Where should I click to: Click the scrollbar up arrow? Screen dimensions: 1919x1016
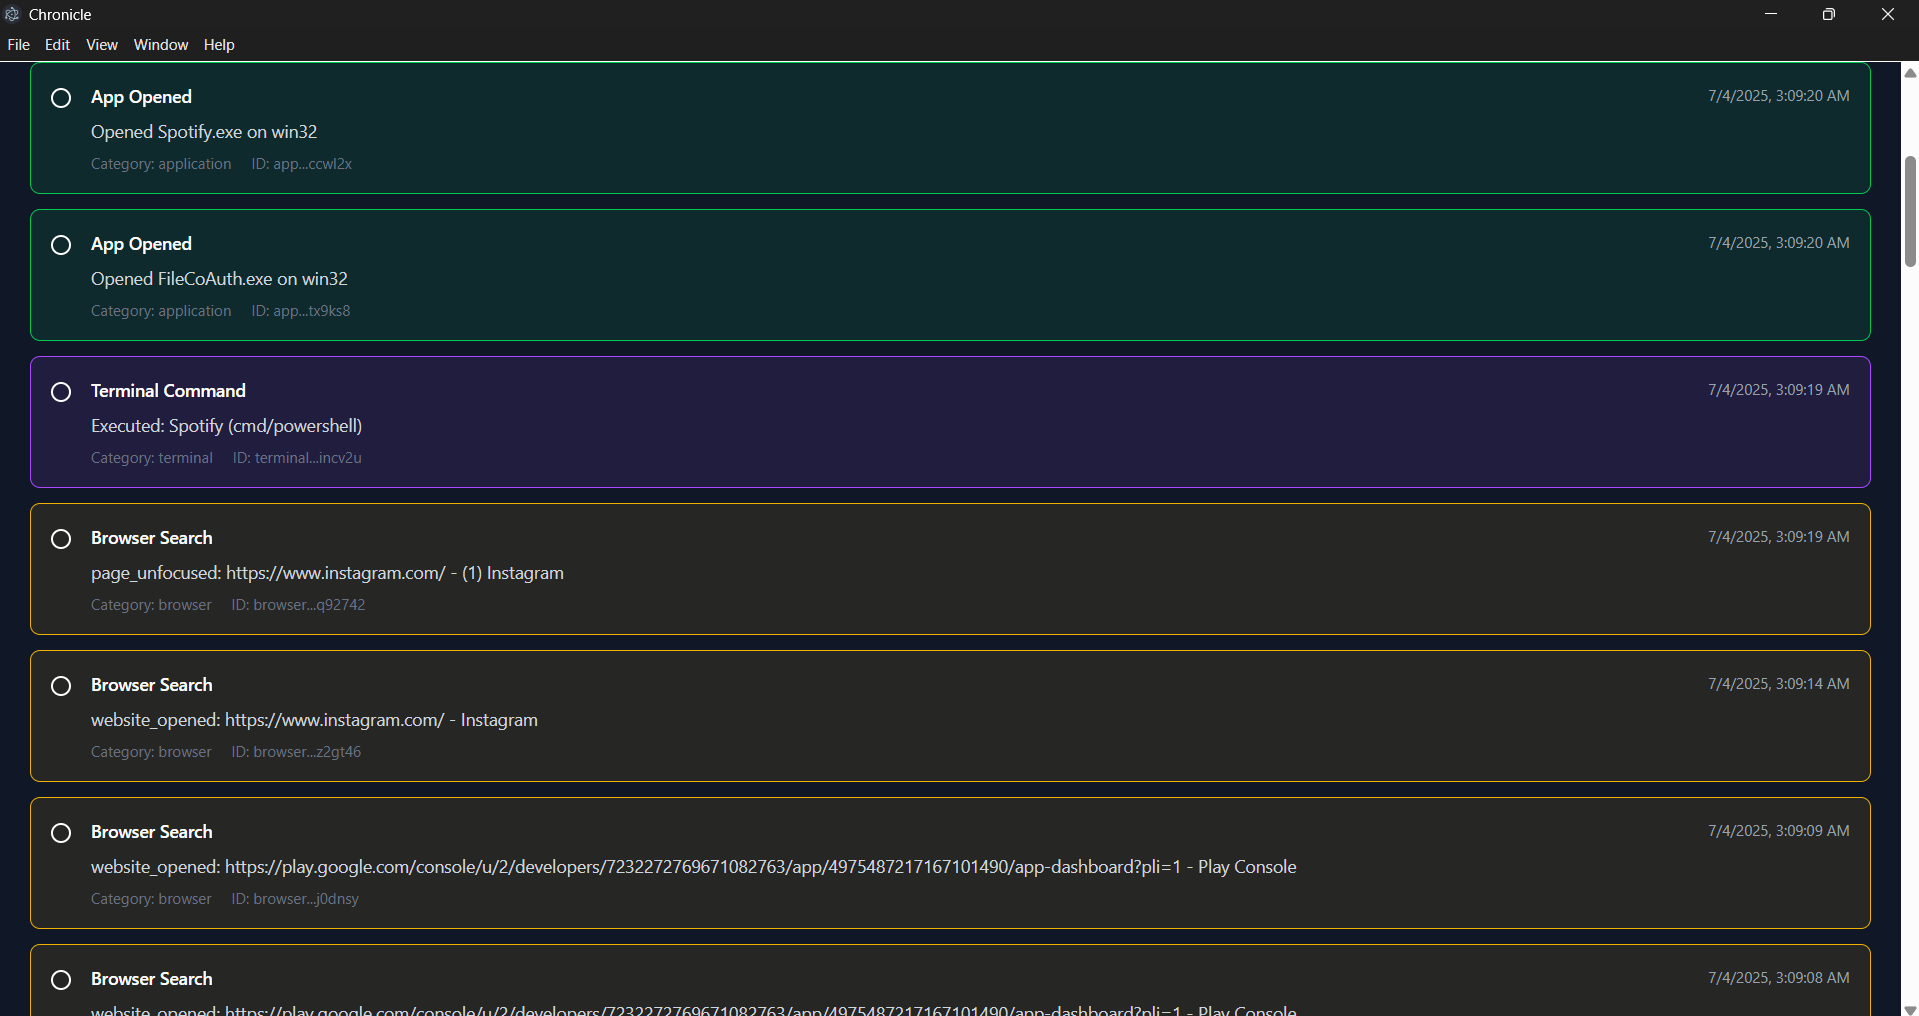pos(1910,73)
